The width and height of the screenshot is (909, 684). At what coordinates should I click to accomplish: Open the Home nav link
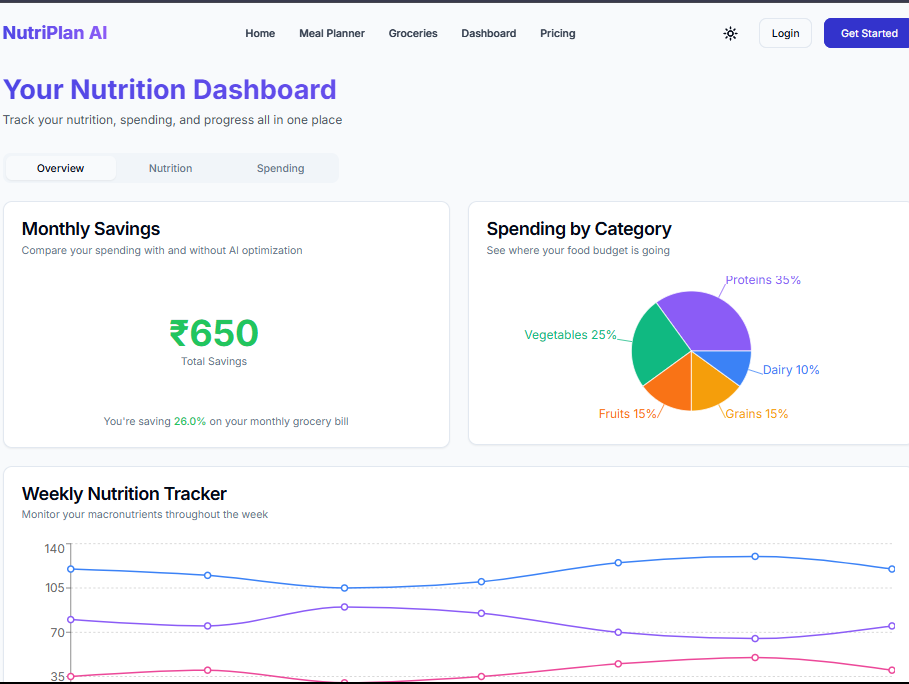(260, 33)
